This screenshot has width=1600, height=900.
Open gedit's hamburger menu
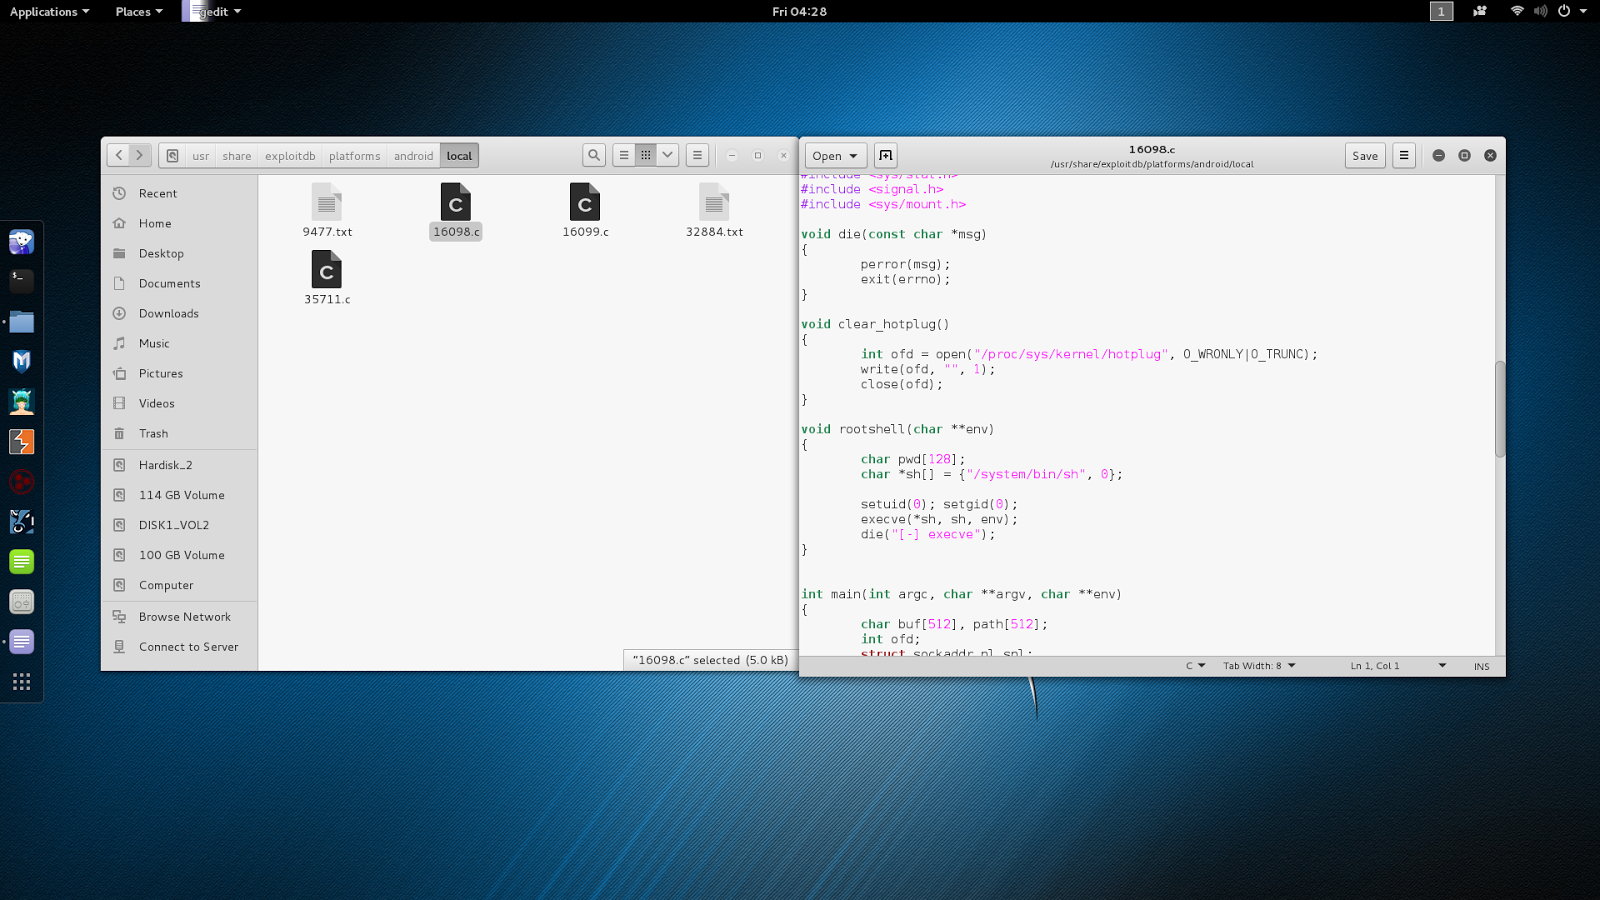[x=1403, y=155]
